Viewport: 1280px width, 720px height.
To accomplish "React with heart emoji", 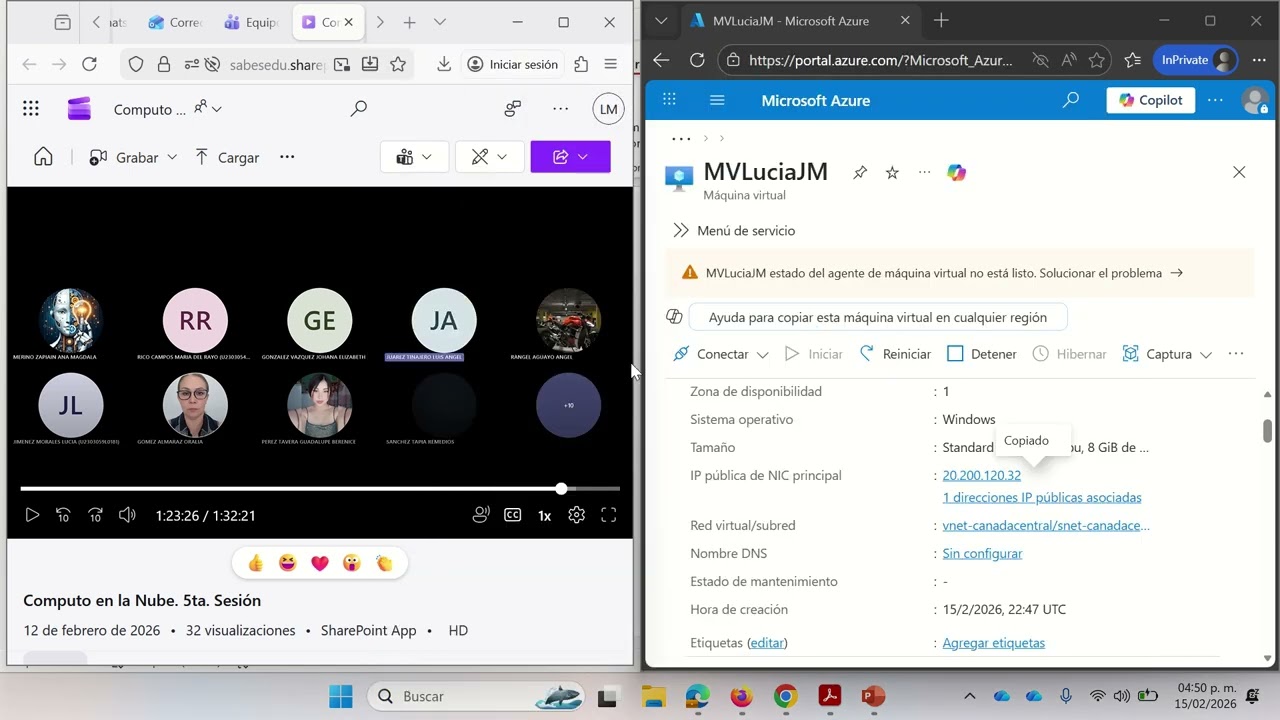I will point(320,563).
